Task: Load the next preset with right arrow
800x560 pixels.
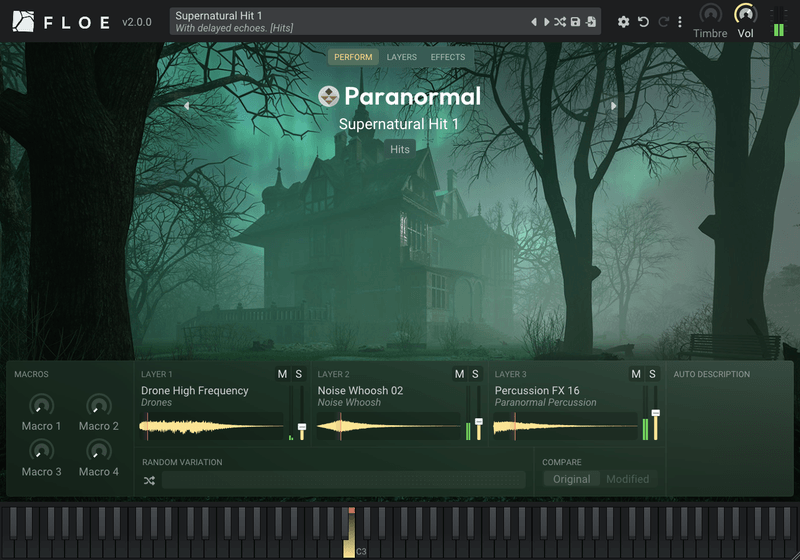Action: (546, 22)
